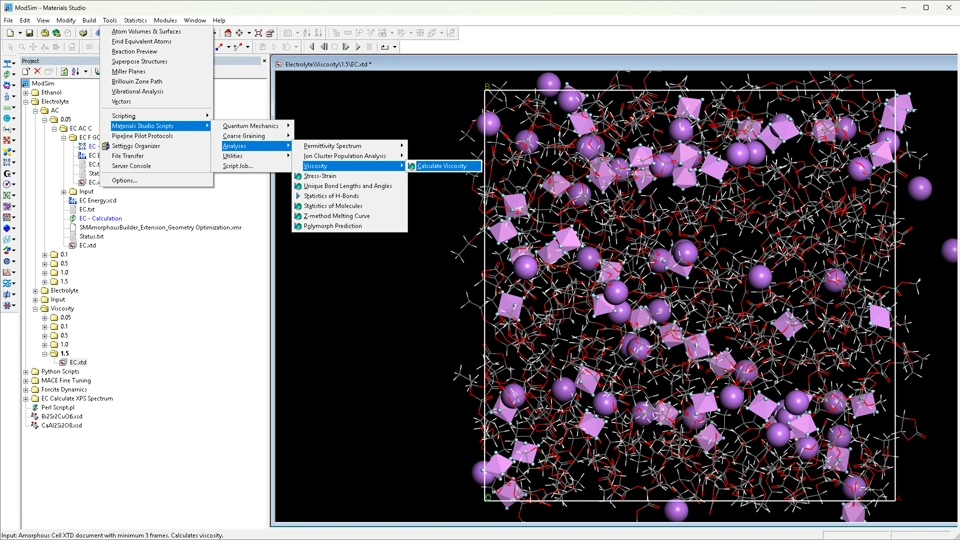Click the New document toolbar icon

(8, 33)
